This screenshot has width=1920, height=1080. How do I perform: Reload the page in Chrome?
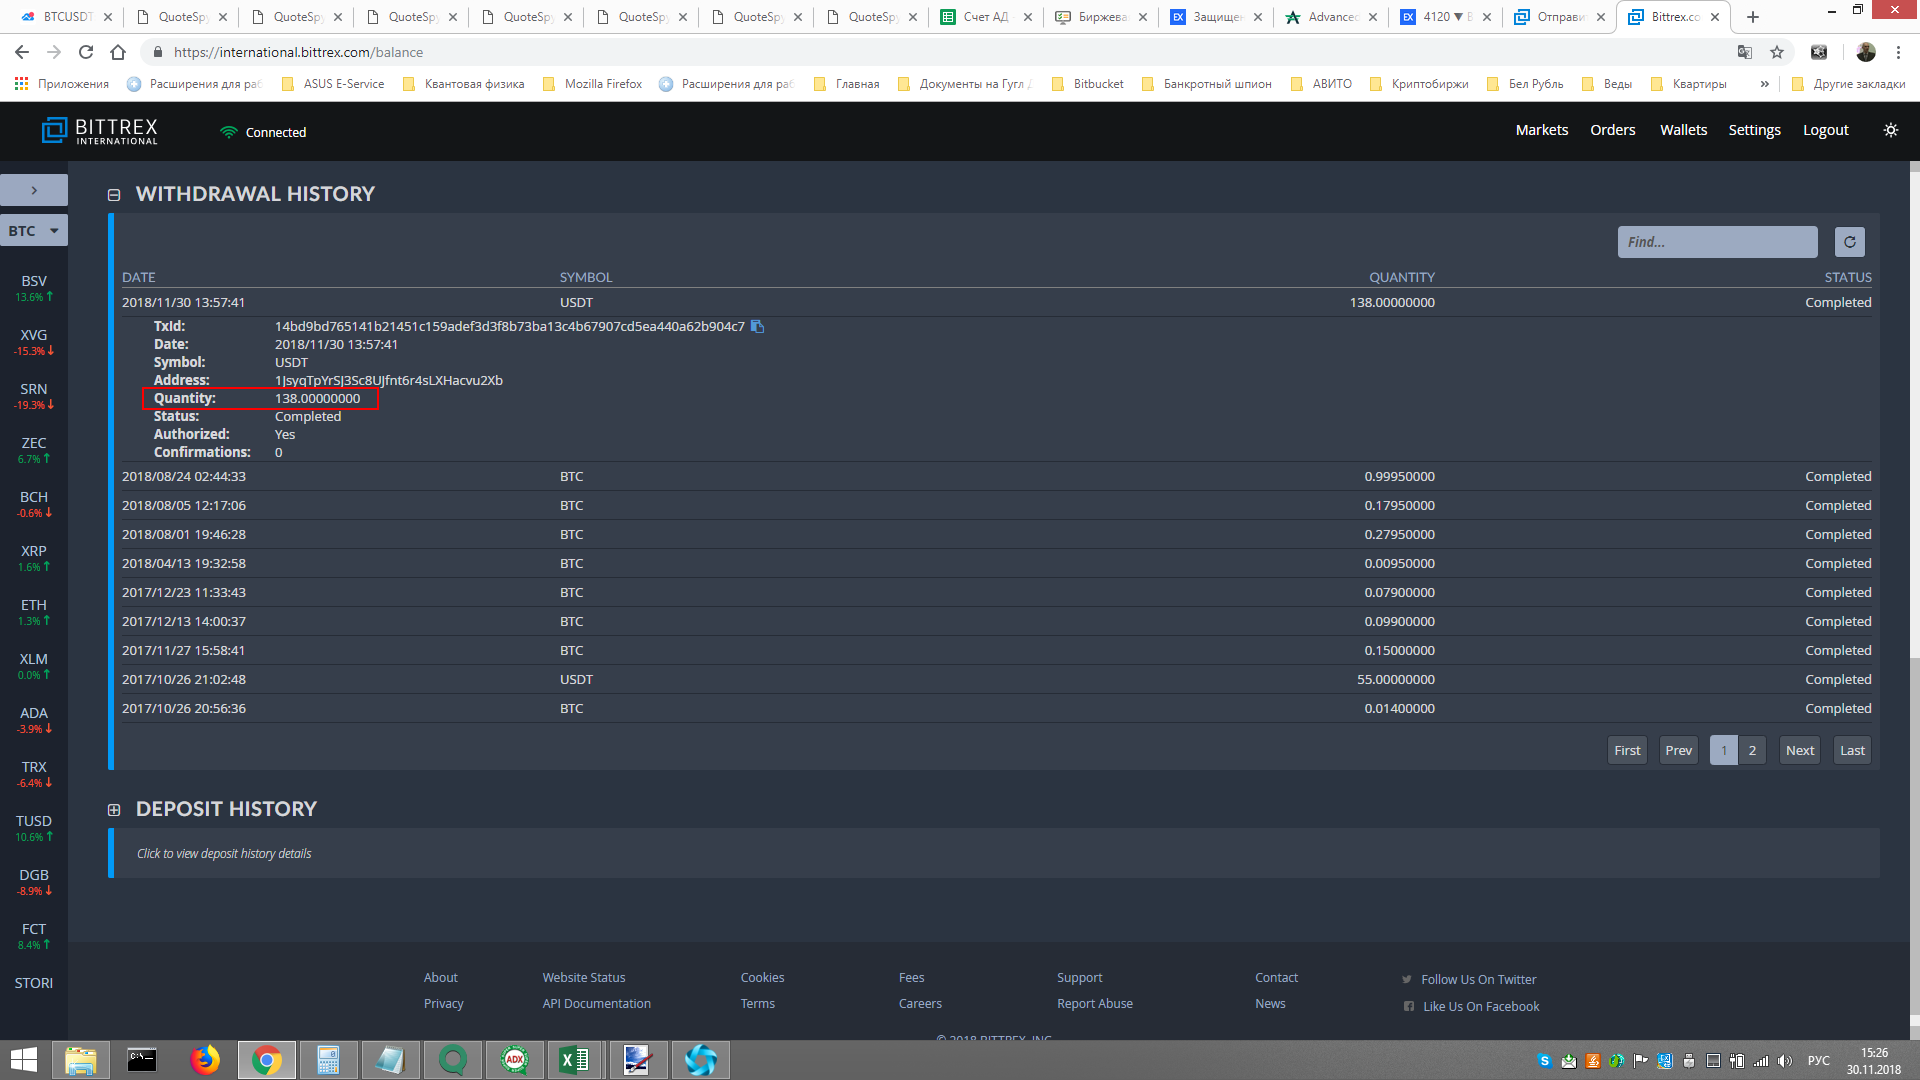(x=86, y=52)
